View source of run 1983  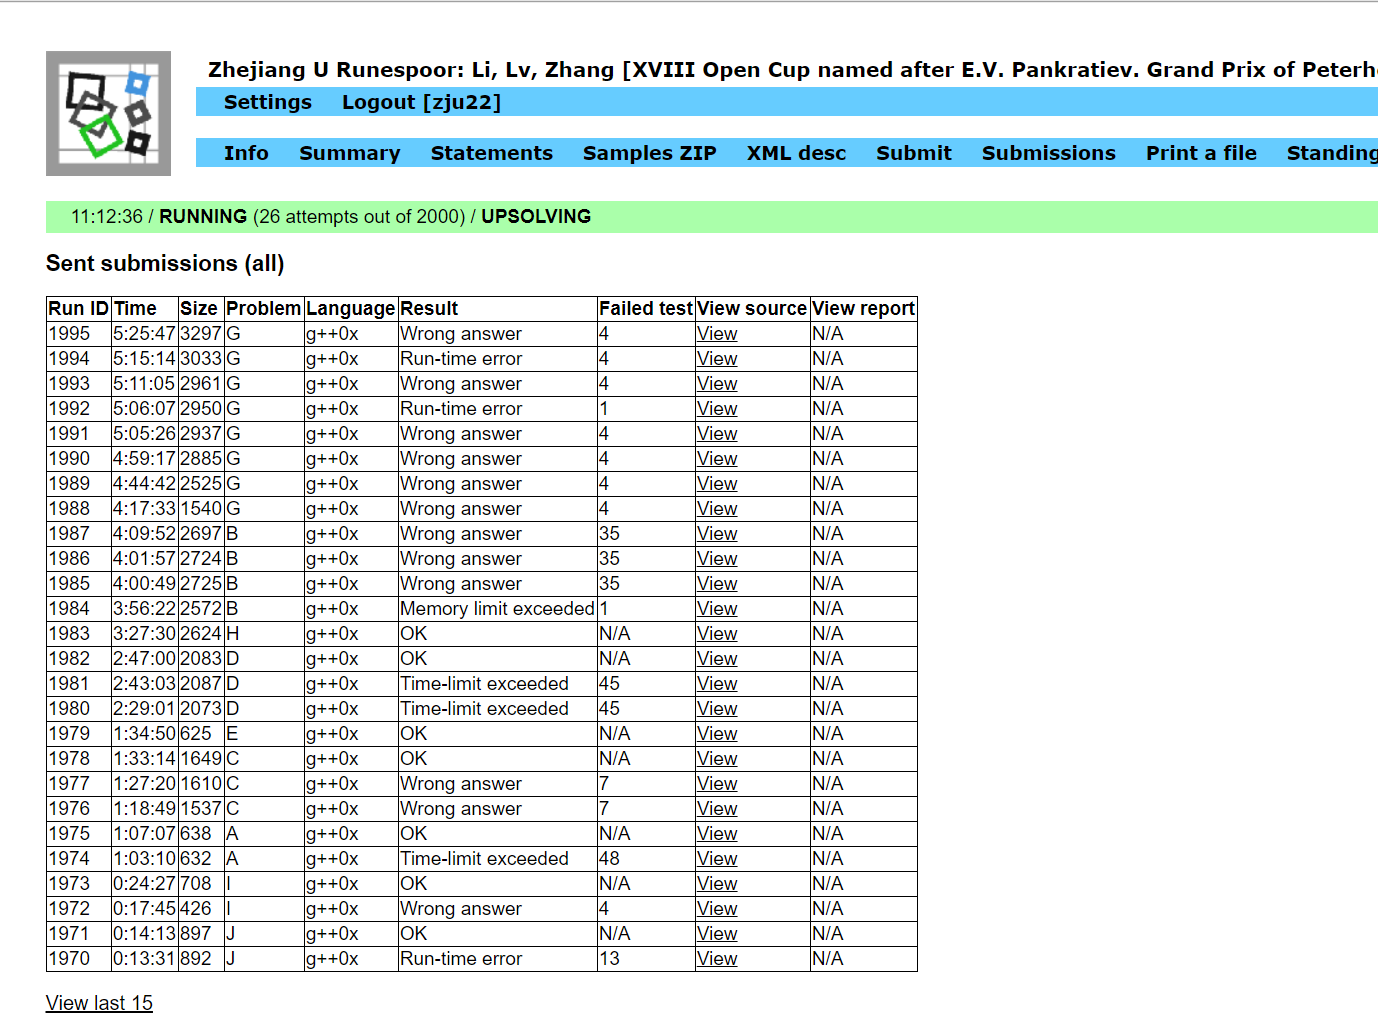tap(717, 634)
